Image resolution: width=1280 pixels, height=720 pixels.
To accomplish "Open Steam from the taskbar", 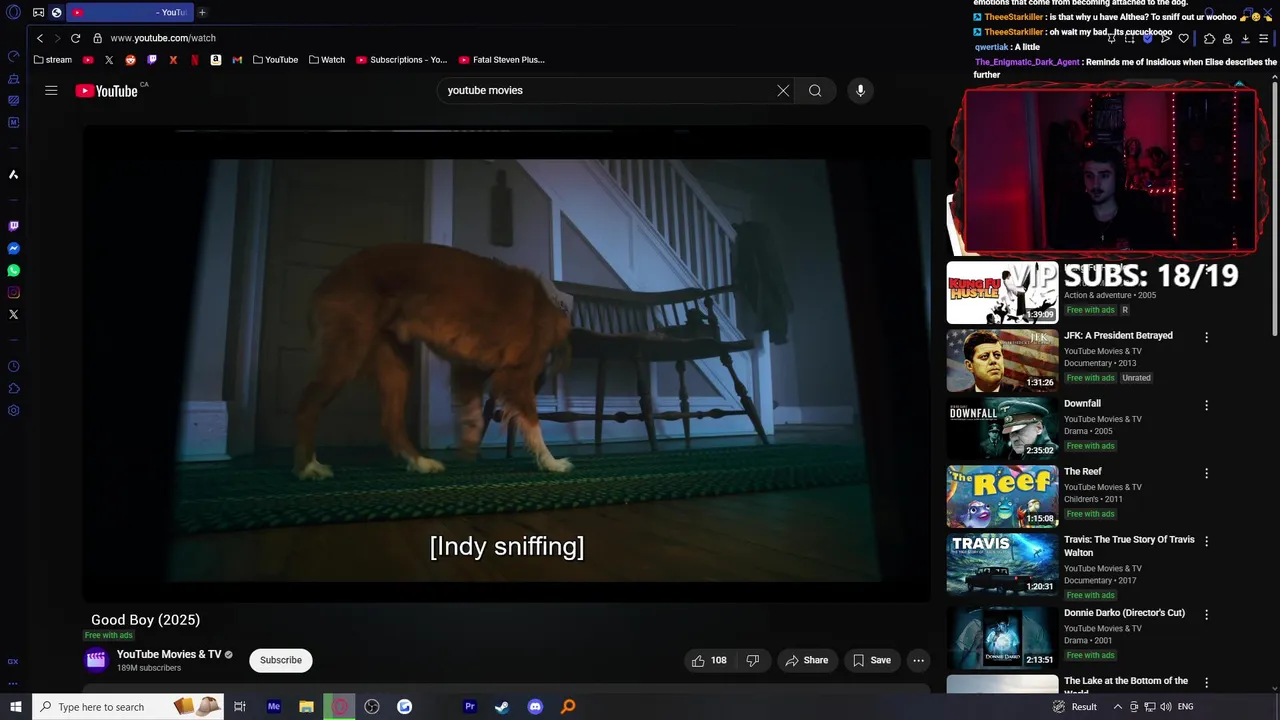I will [502, 707].
